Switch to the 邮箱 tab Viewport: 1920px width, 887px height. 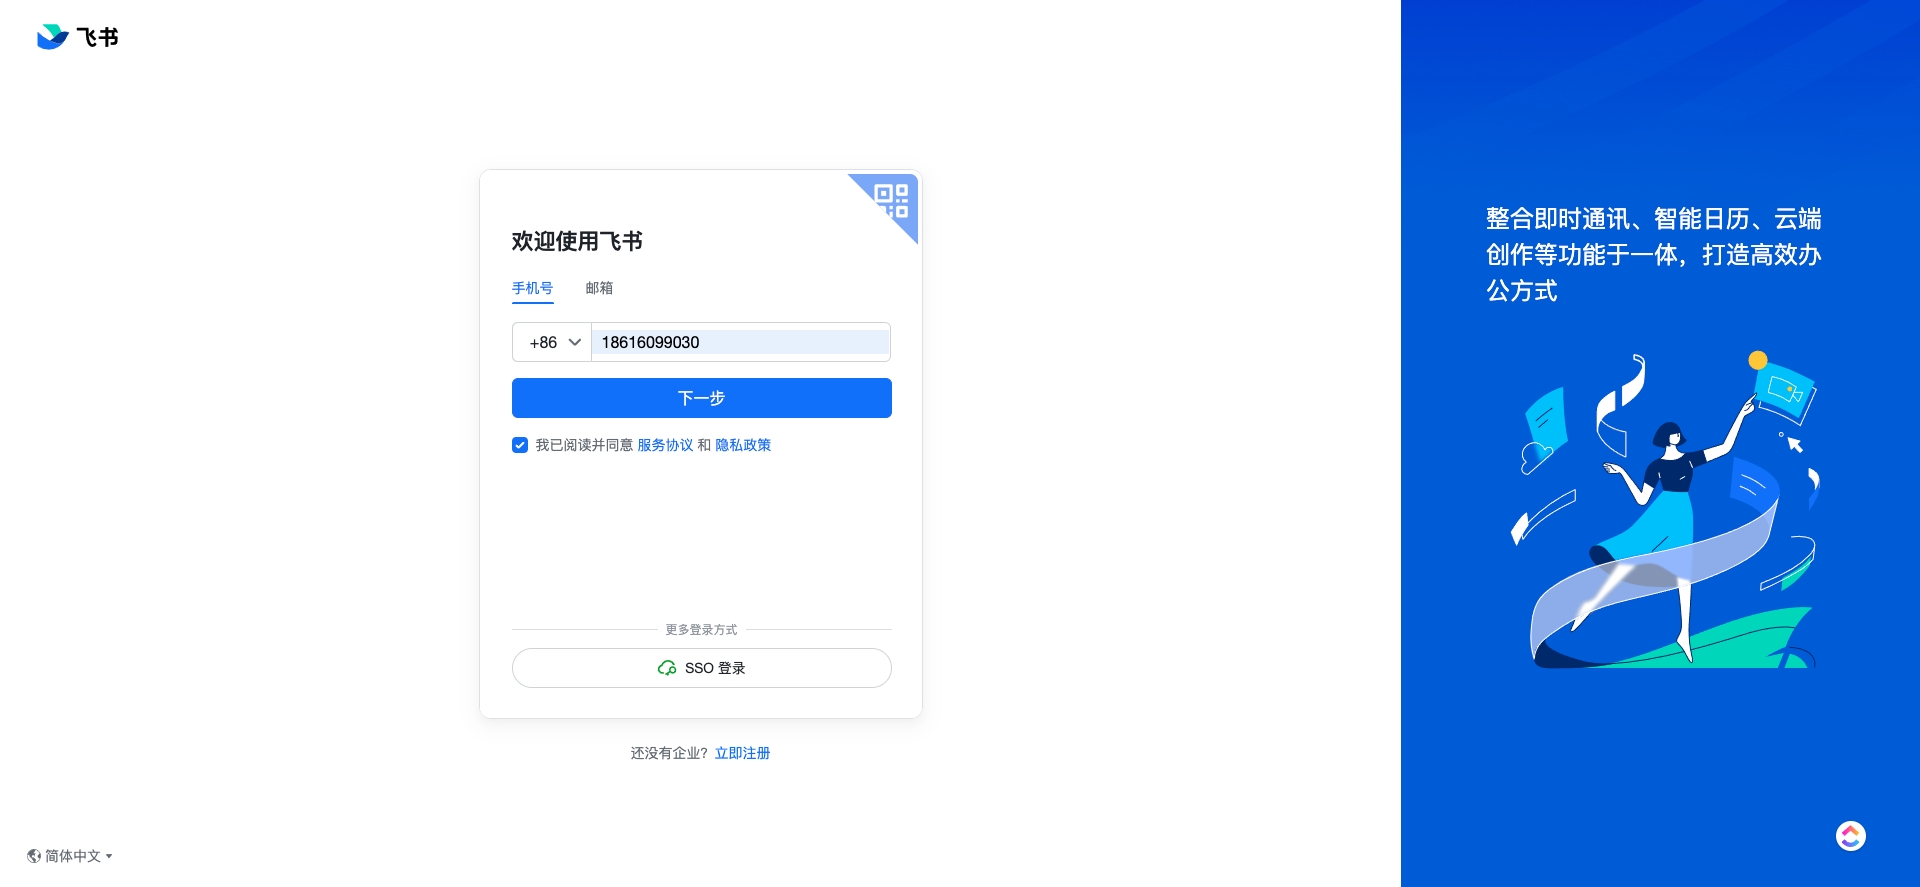click(x=599, y=288)
